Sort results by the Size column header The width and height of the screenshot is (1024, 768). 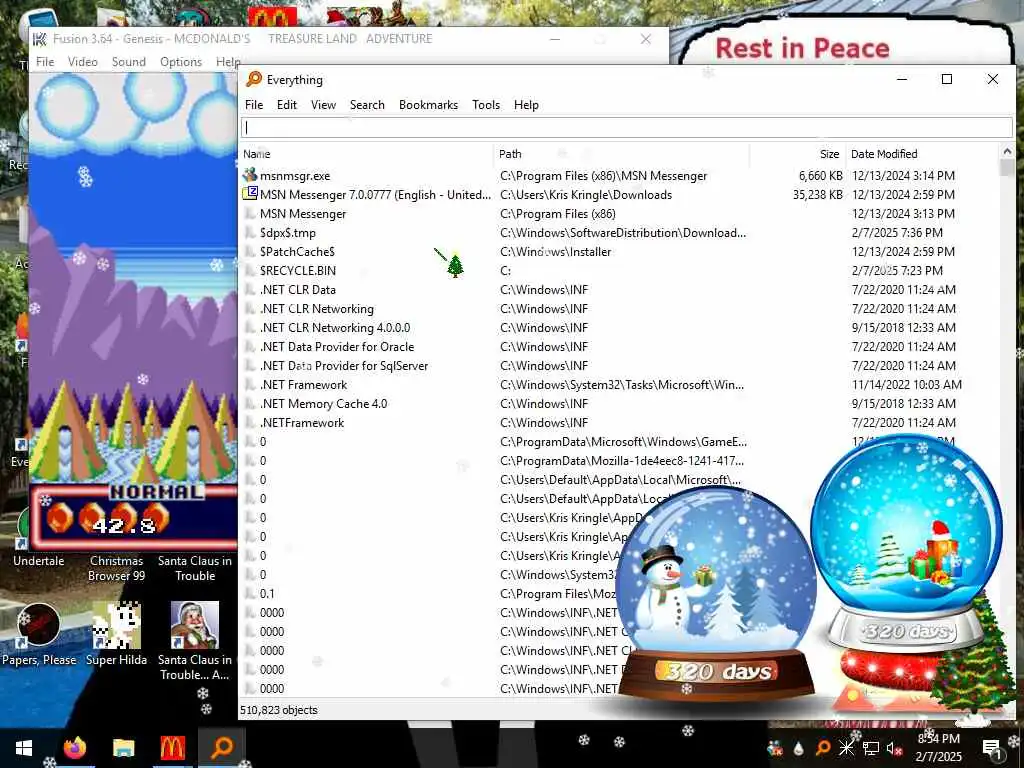click(798, 154)
